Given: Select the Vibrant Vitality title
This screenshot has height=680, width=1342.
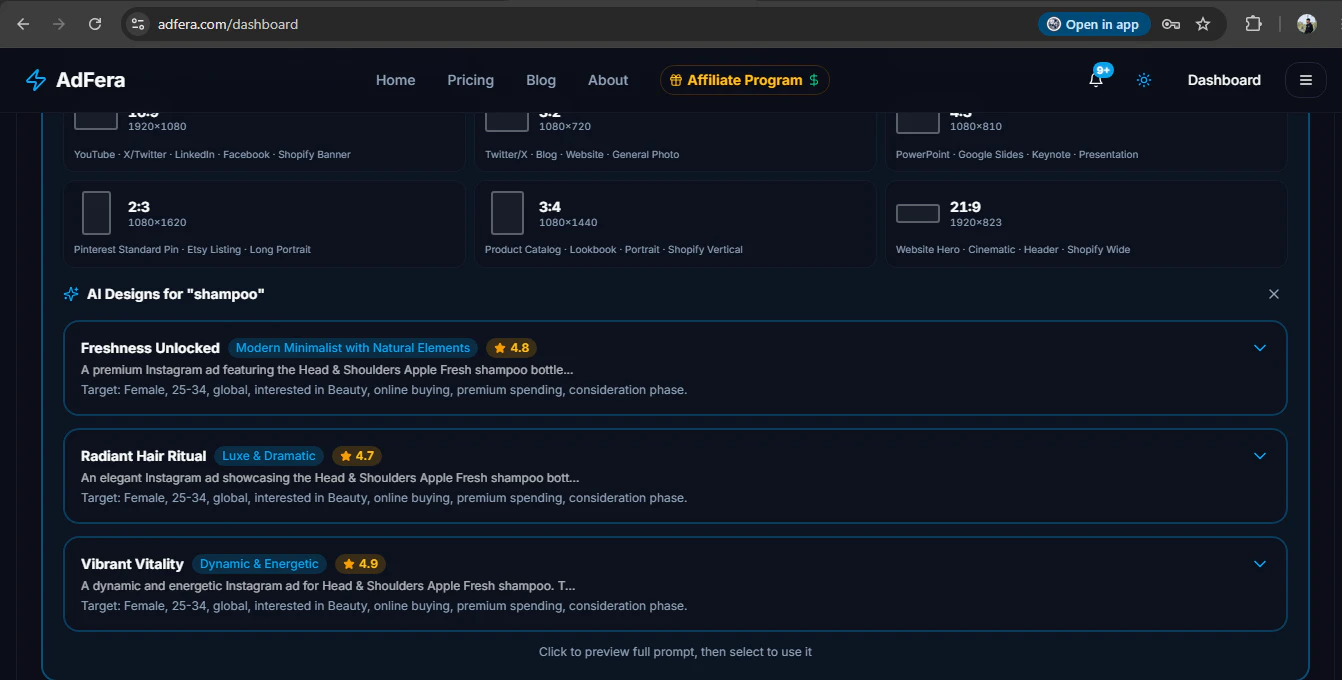Looking at the screenshot, I should pos(132,564).
